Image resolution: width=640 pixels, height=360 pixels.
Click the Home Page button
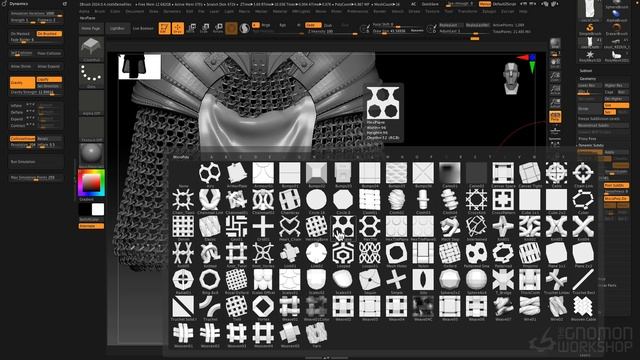point(91,29)
